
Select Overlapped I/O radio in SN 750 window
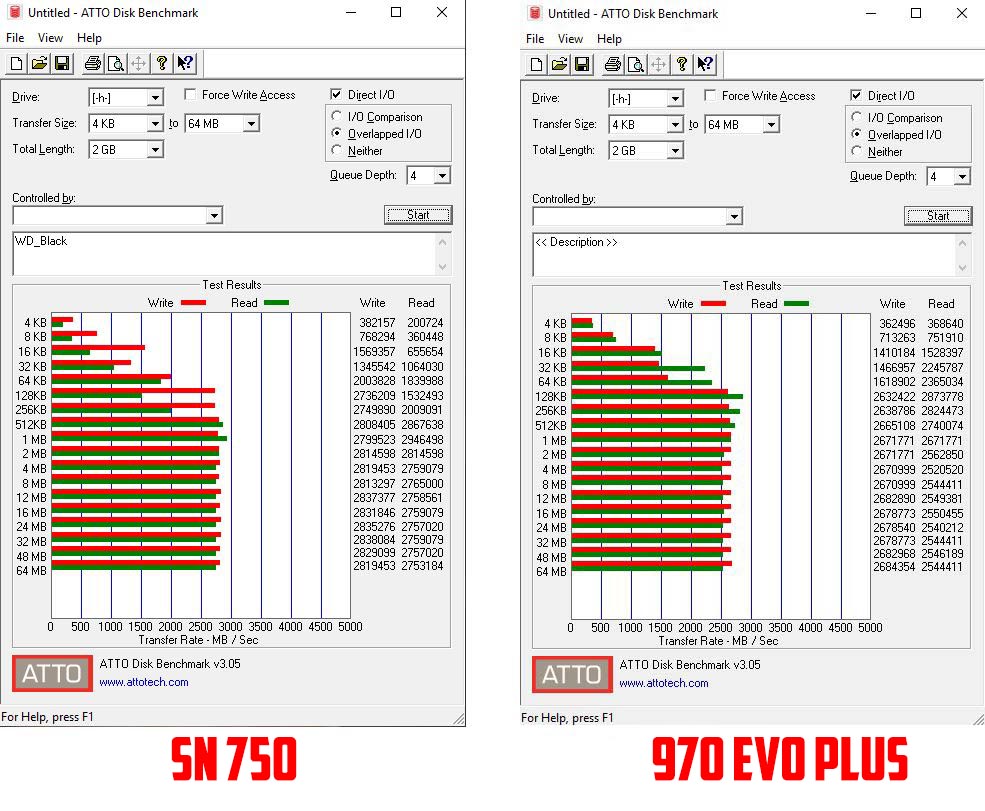pyautogui.click(x=337, y=133)
